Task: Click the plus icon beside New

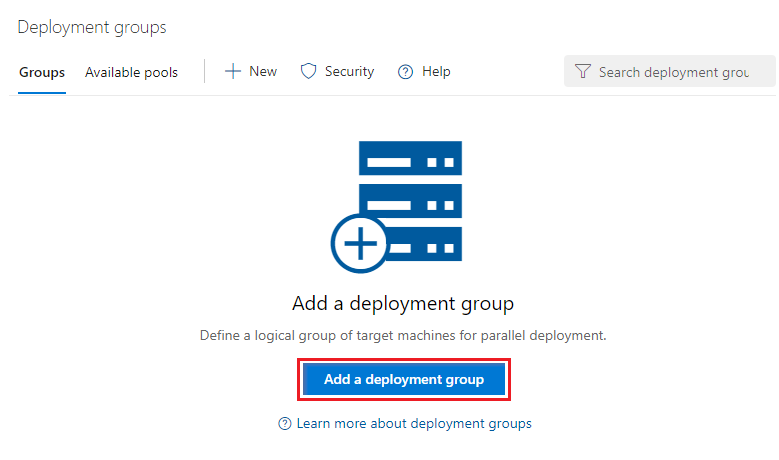Action: [233, 71]
